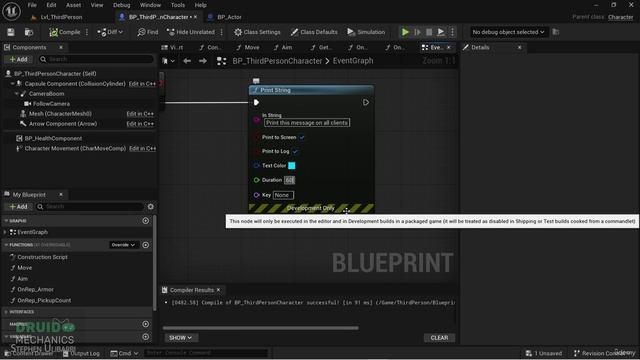Close the Components panel
Screen dimensions: 640x360
[x=61, y=47]
